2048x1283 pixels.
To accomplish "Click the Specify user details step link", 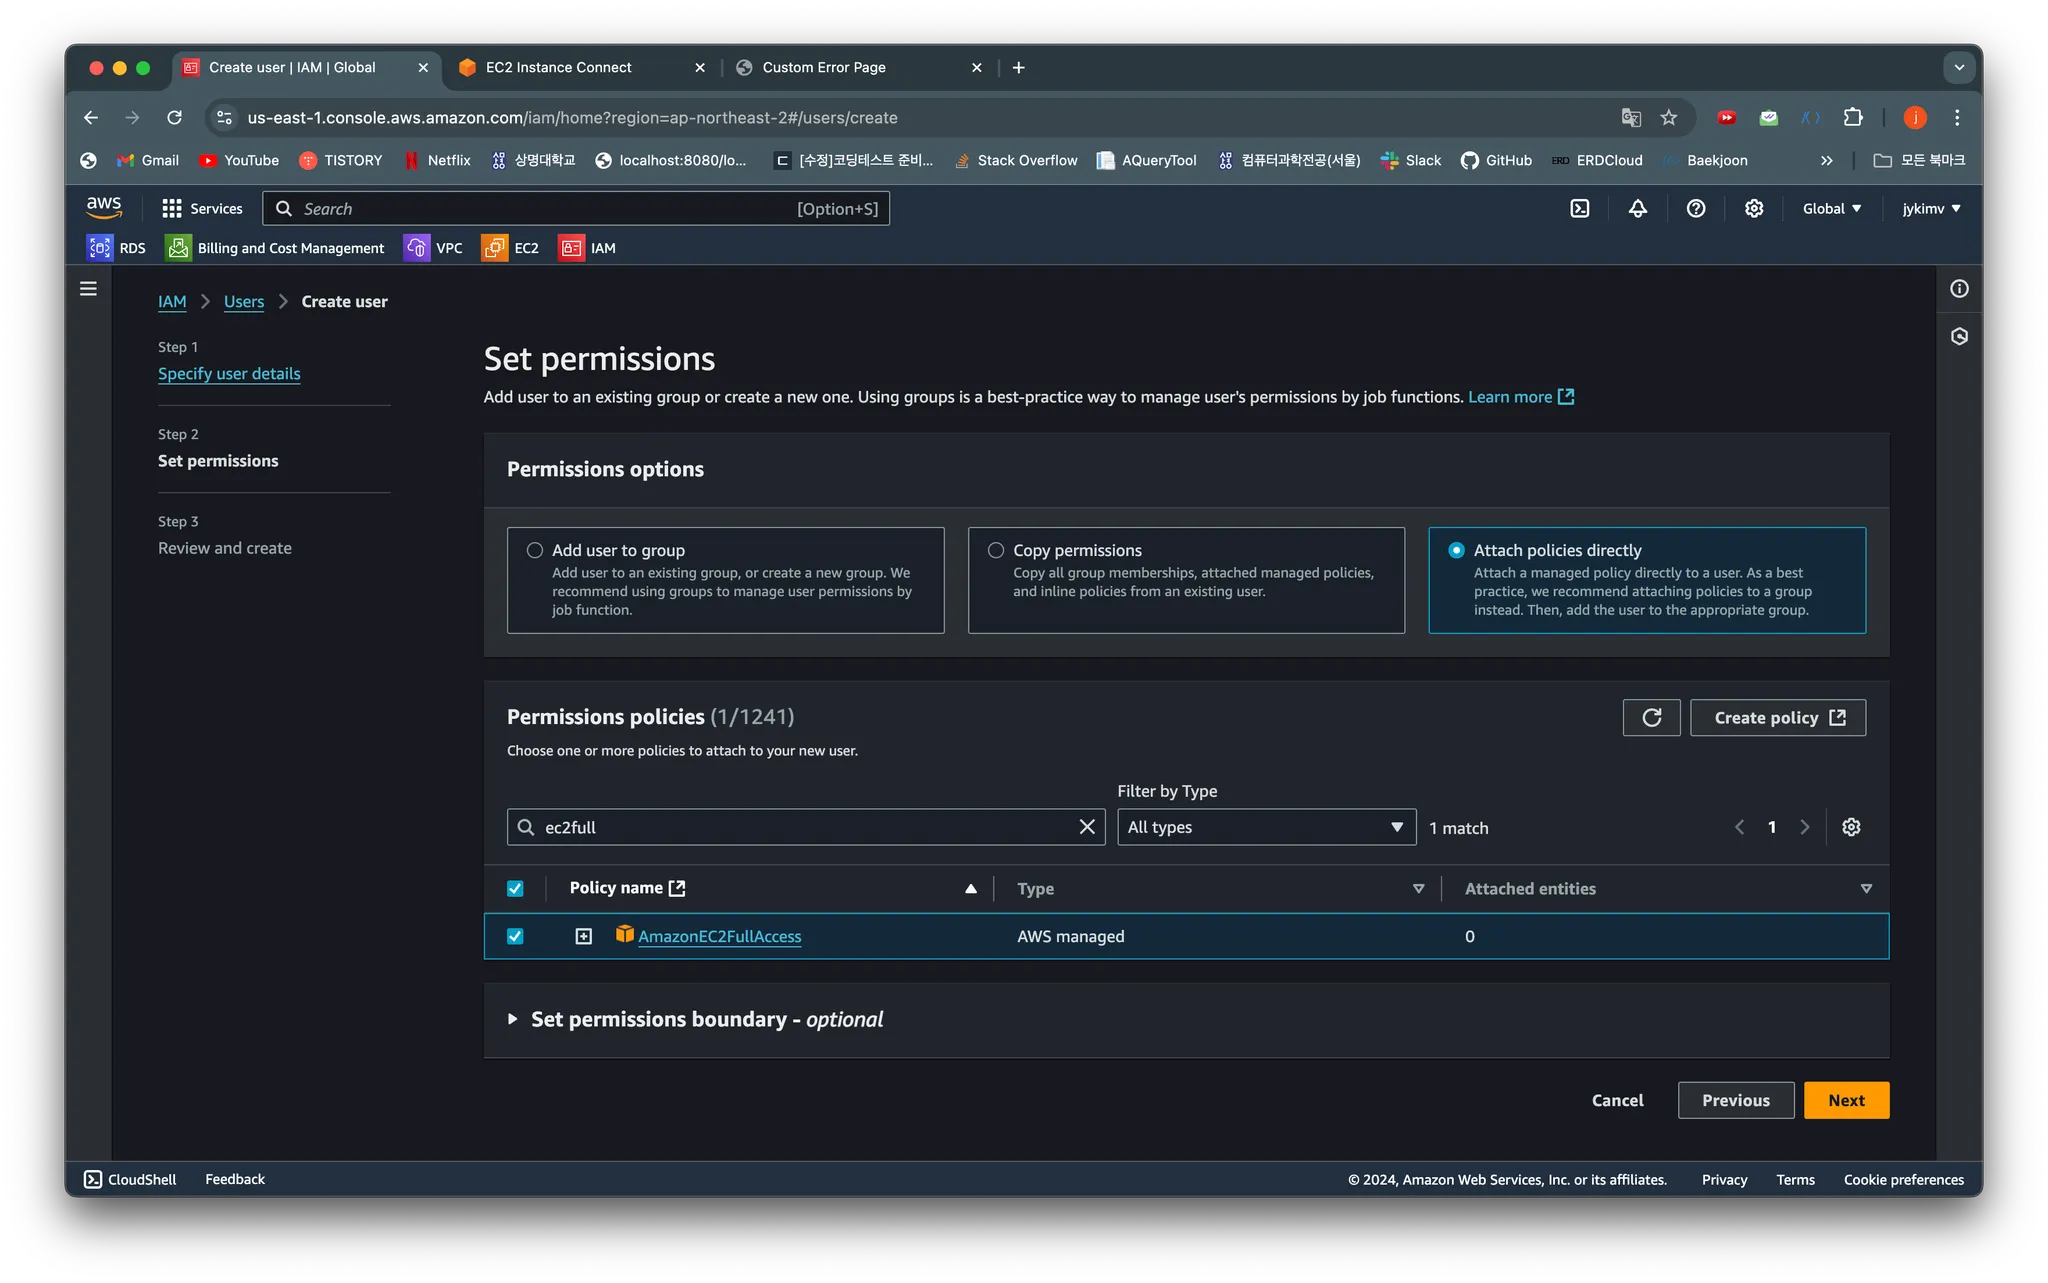I will point(229,373).
